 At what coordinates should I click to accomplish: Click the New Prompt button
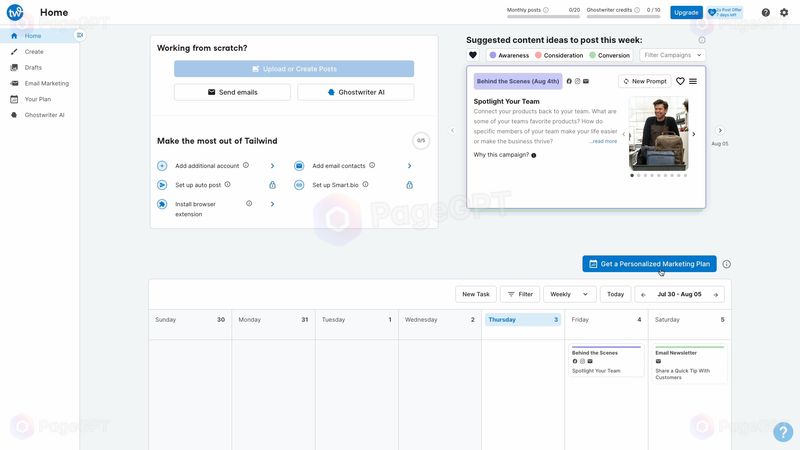[645, 81]
